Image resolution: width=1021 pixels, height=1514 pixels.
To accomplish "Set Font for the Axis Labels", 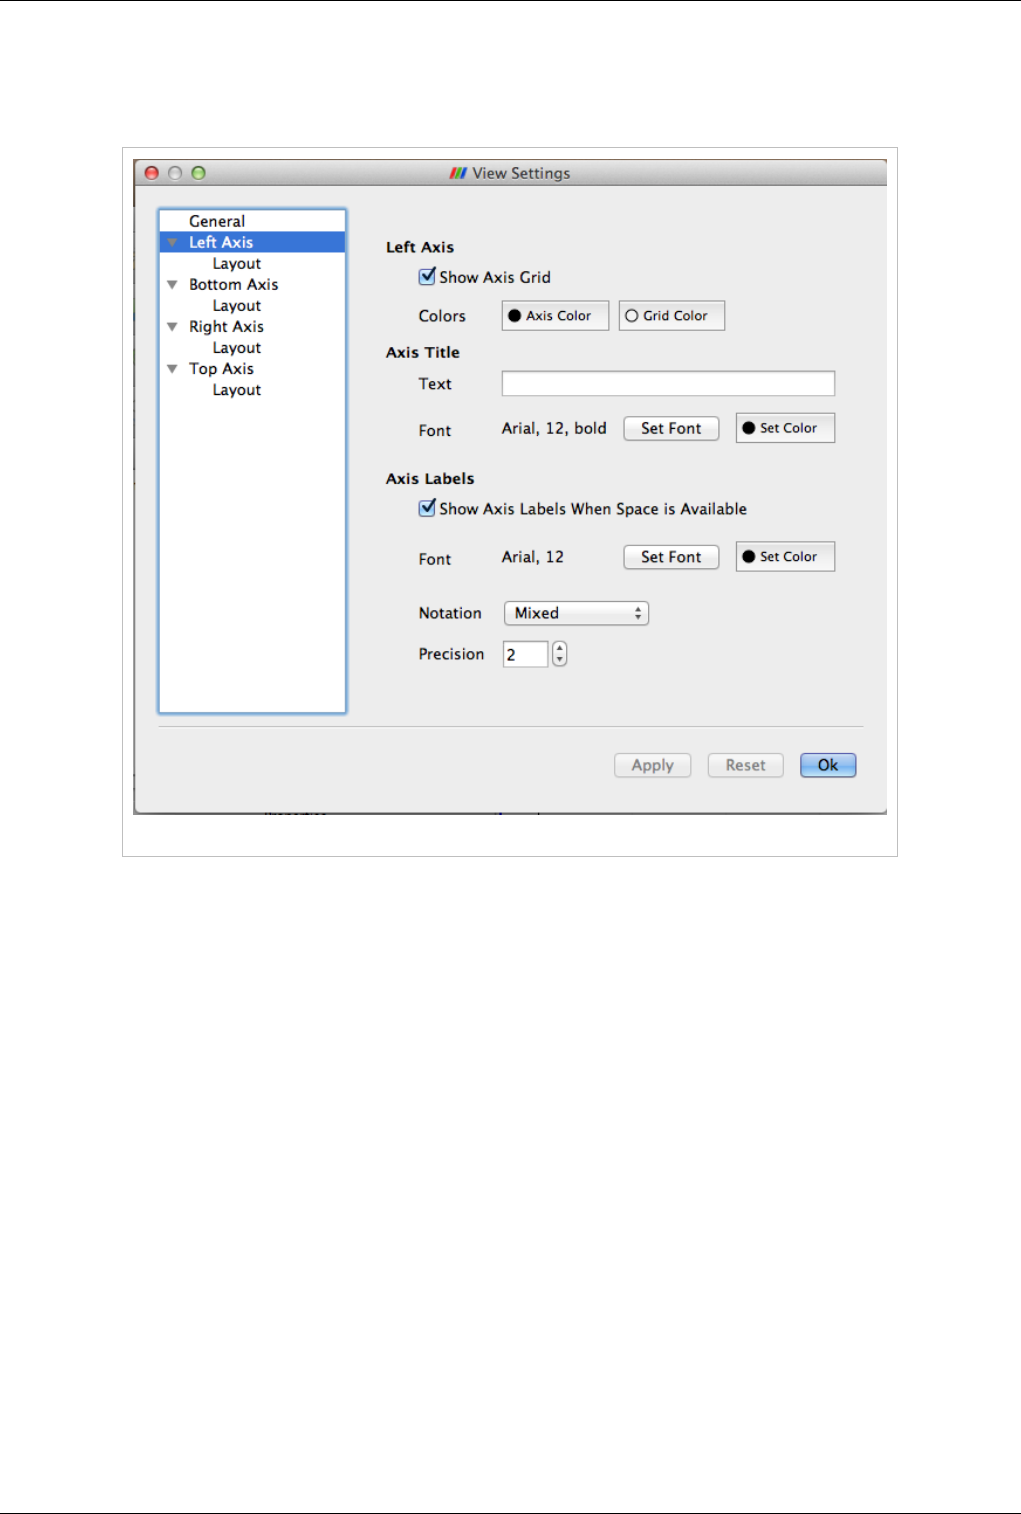I will click(x=671, y=557).
